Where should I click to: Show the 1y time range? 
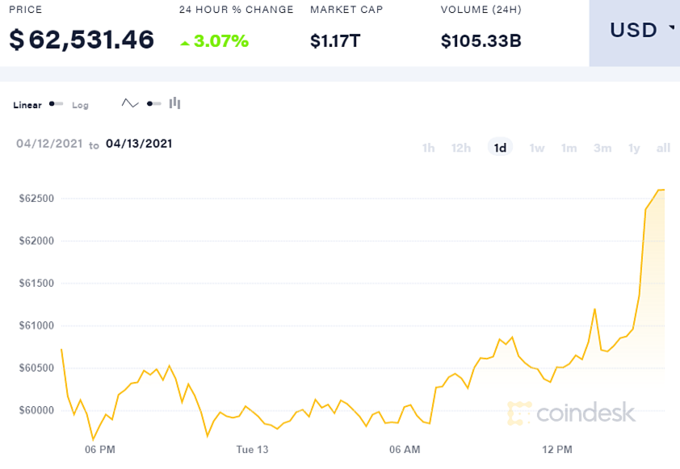tap(634, 148)
